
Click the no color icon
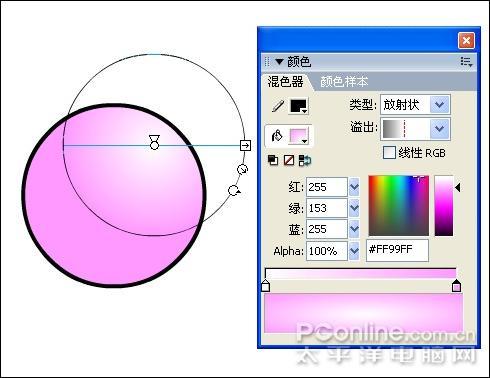289,160
